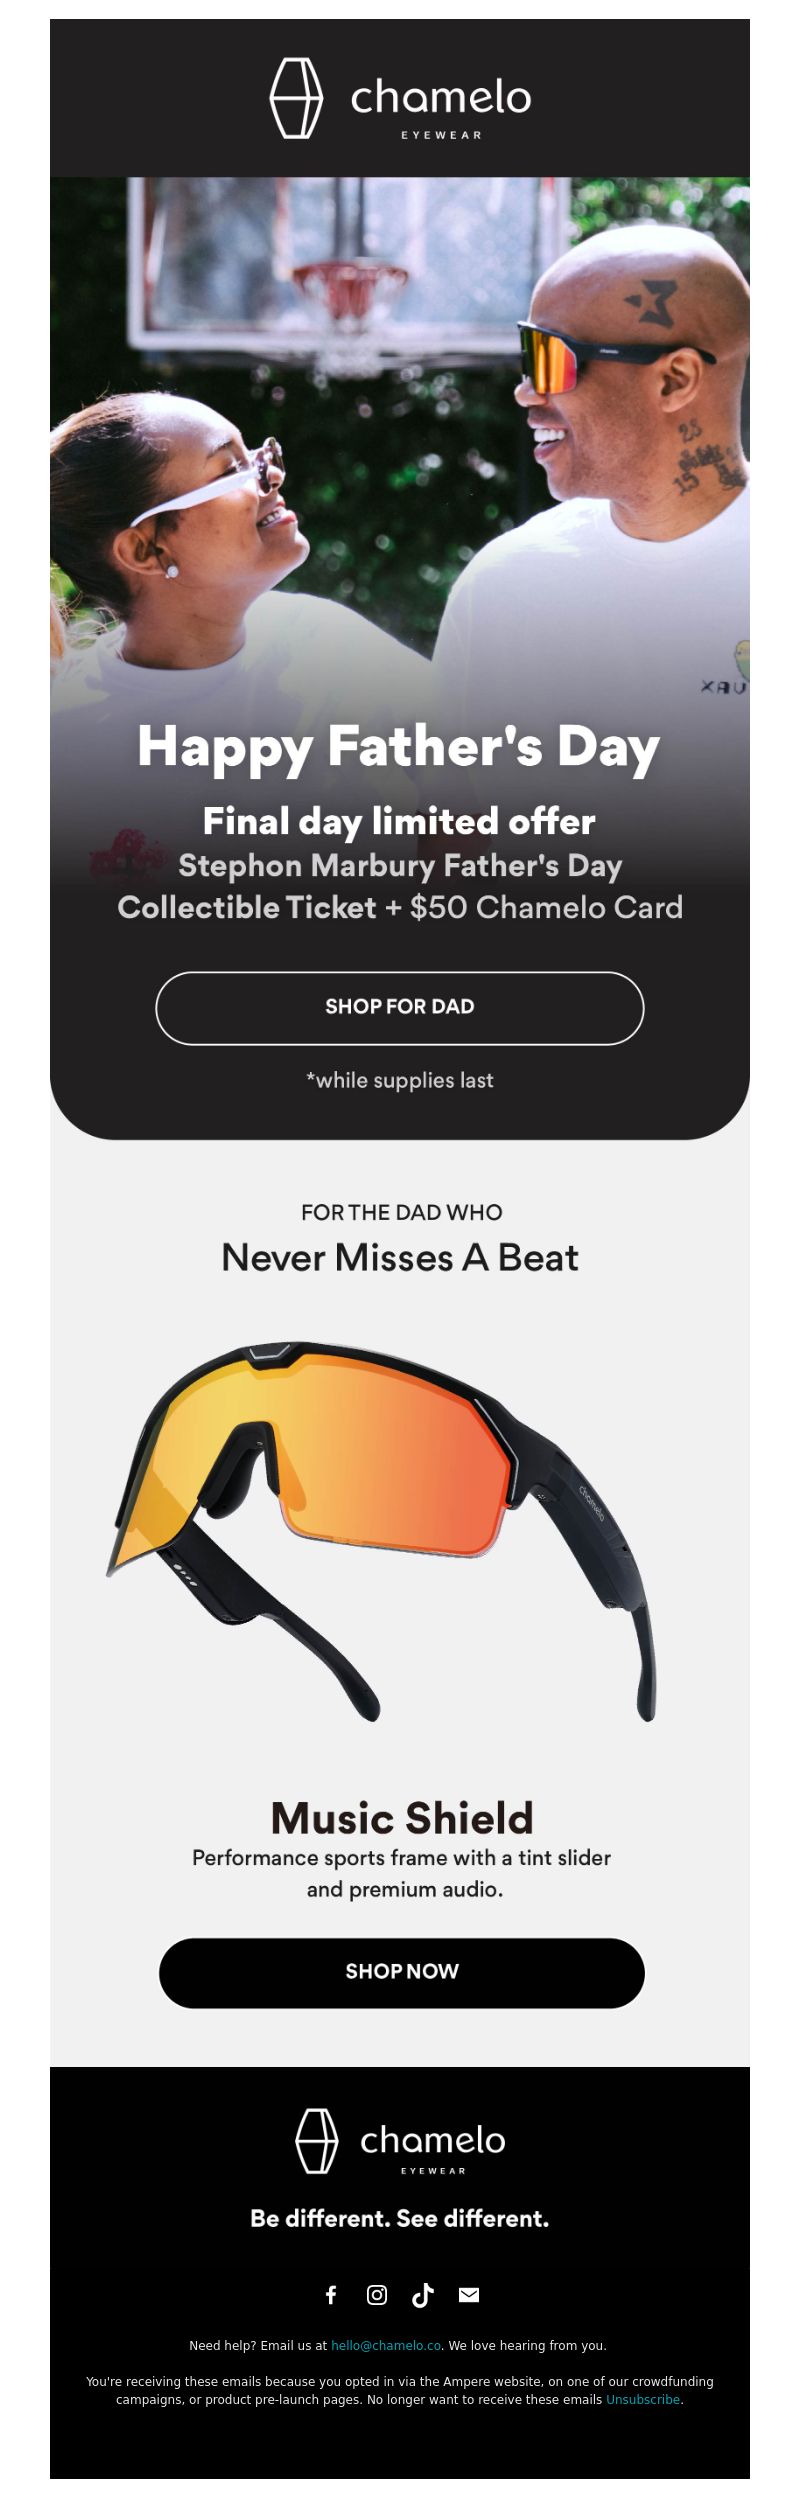
Task: Click the Unsubscribe link
Action: pos(643,2399)
